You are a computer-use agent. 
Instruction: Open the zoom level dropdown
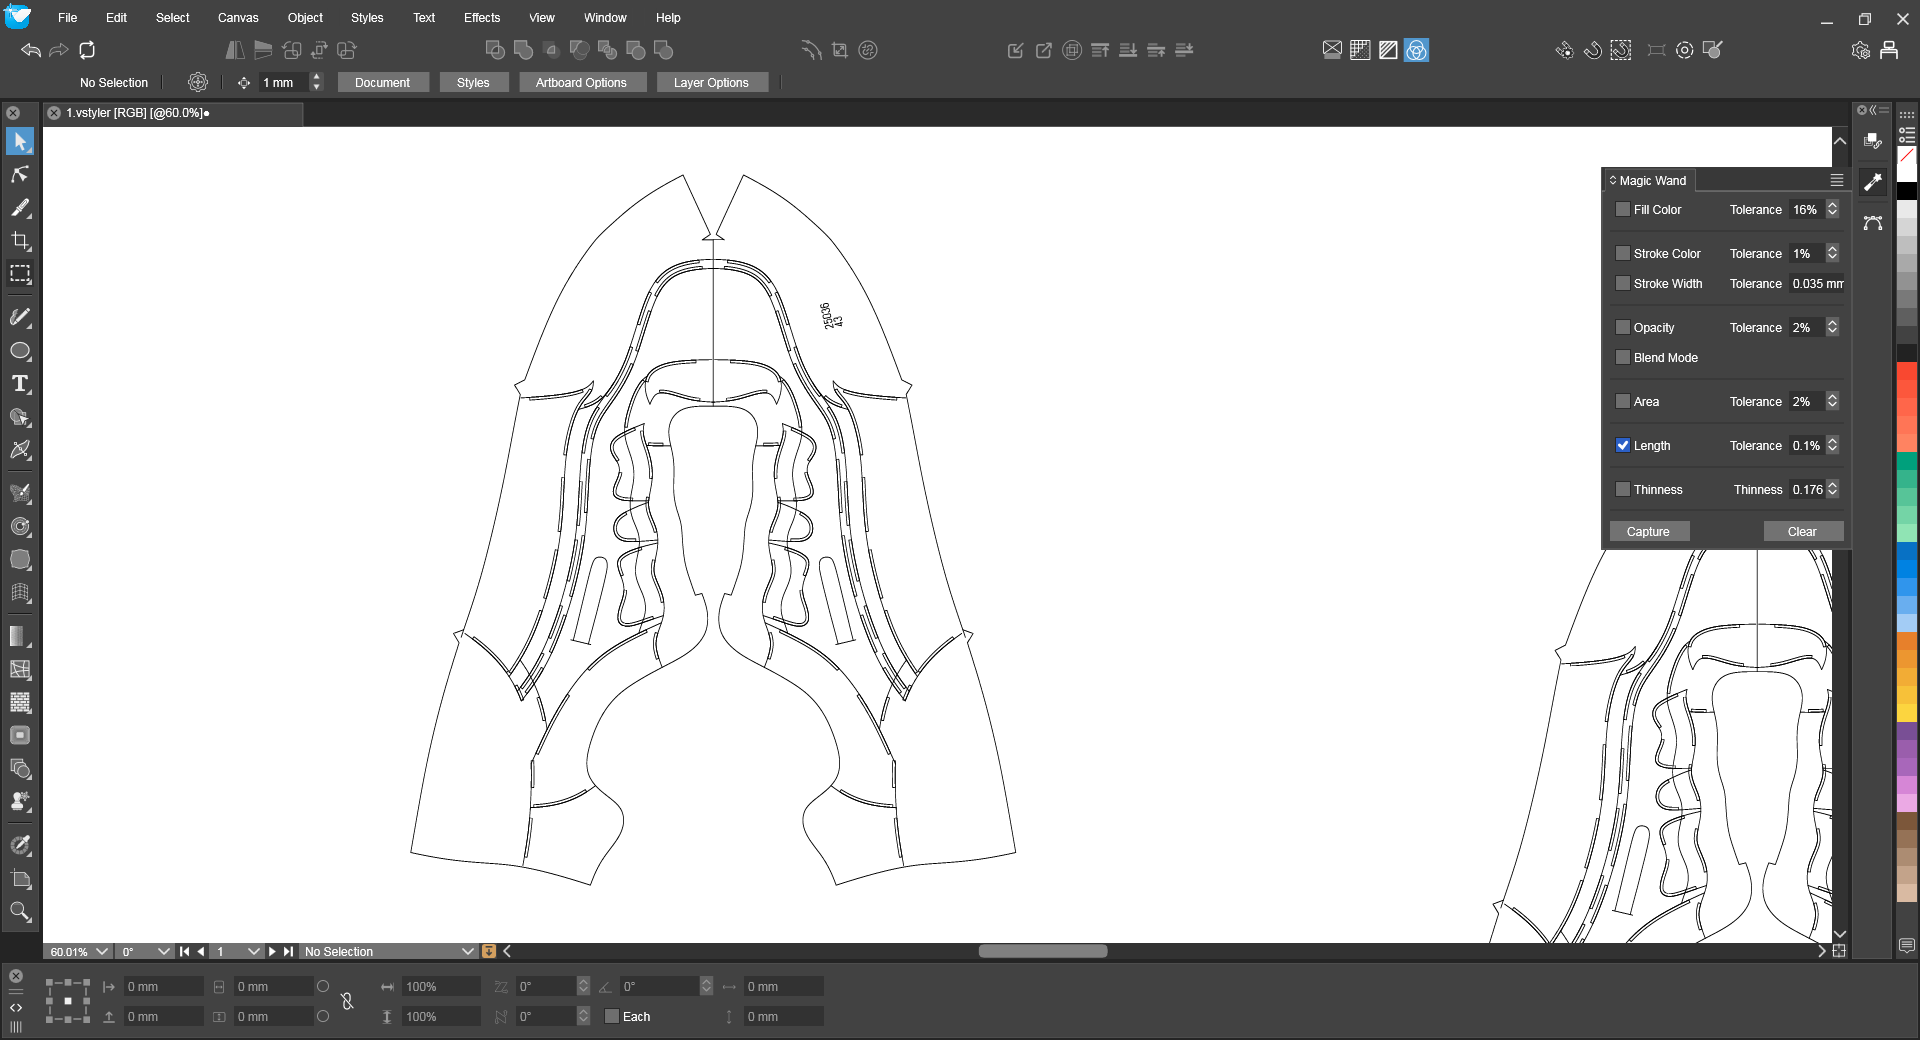coord(101,952)
